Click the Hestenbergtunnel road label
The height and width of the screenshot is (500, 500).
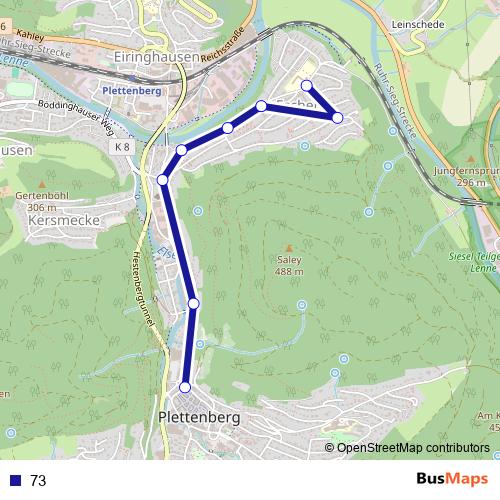point(144,289)
